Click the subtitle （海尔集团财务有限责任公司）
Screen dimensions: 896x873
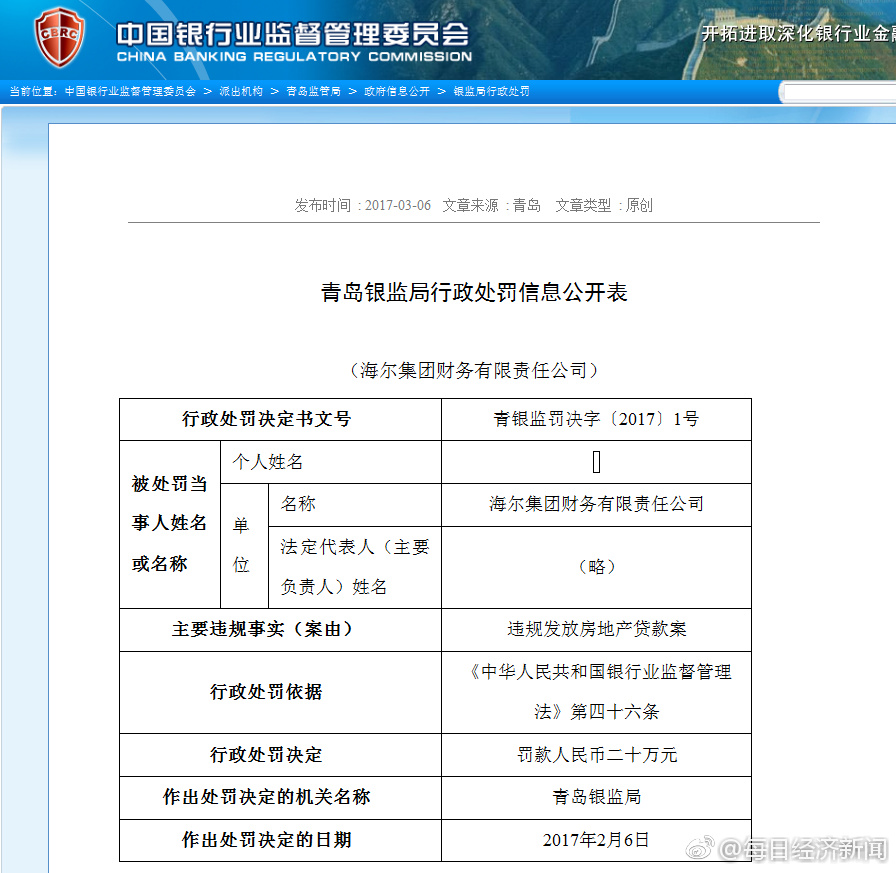tap(474, 371)
